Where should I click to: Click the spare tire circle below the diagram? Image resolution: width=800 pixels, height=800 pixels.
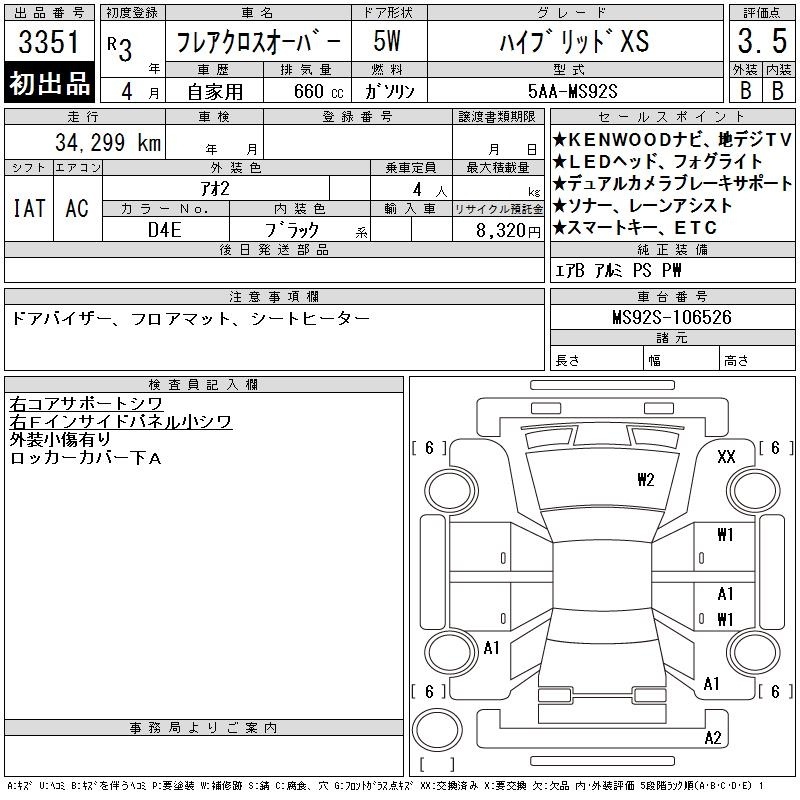point(437,728)
